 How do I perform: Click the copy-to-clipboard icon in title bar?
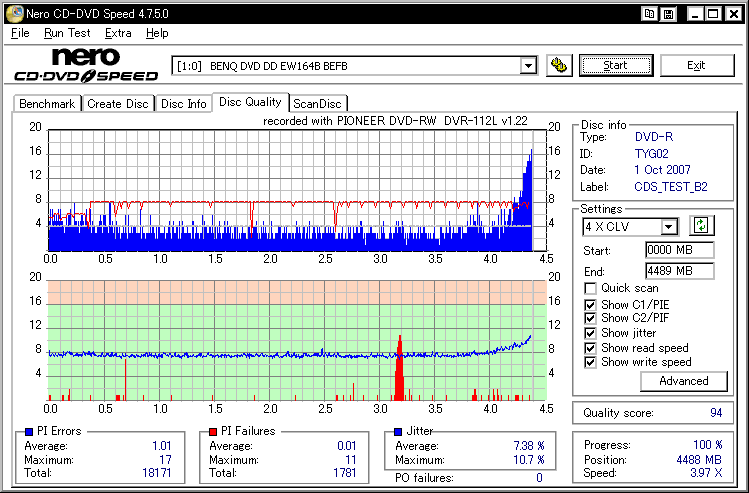[650, 14]
